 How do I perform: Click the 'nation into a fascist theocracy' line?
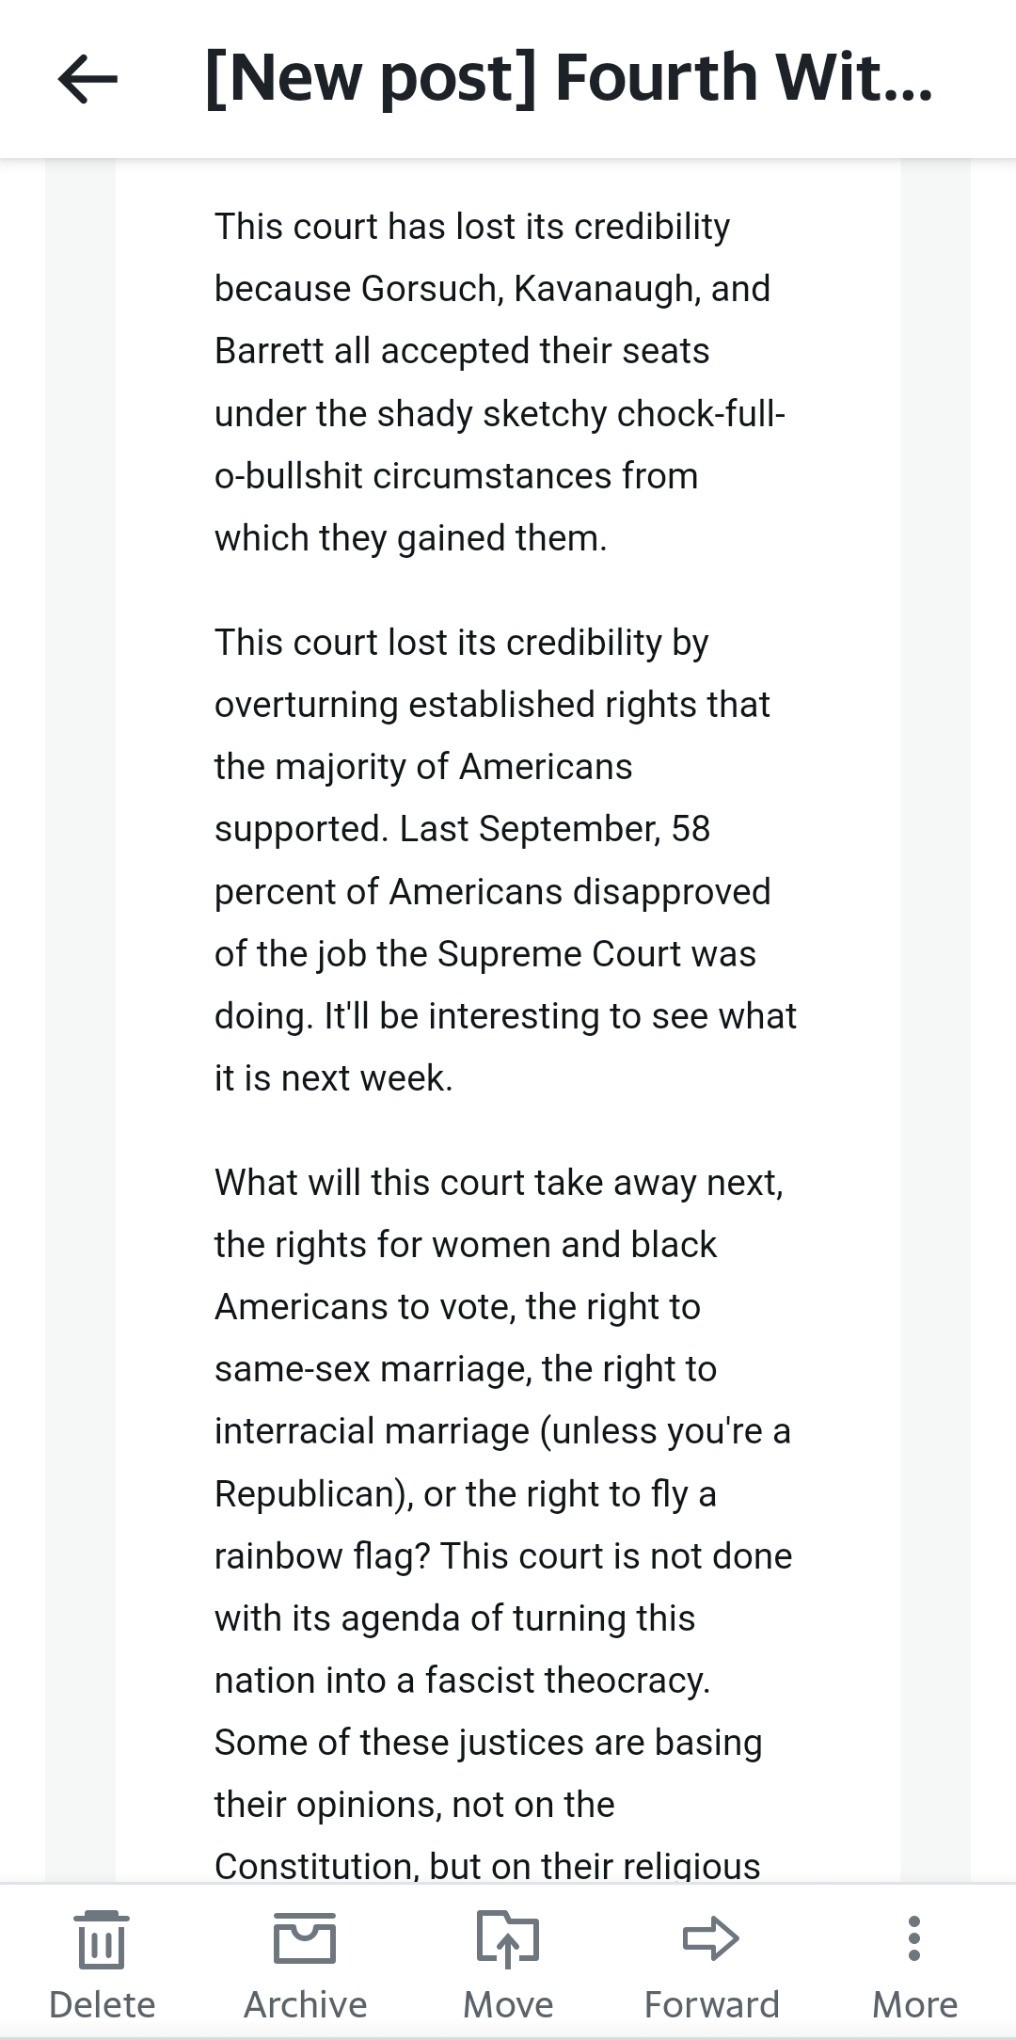[462, 1681]
